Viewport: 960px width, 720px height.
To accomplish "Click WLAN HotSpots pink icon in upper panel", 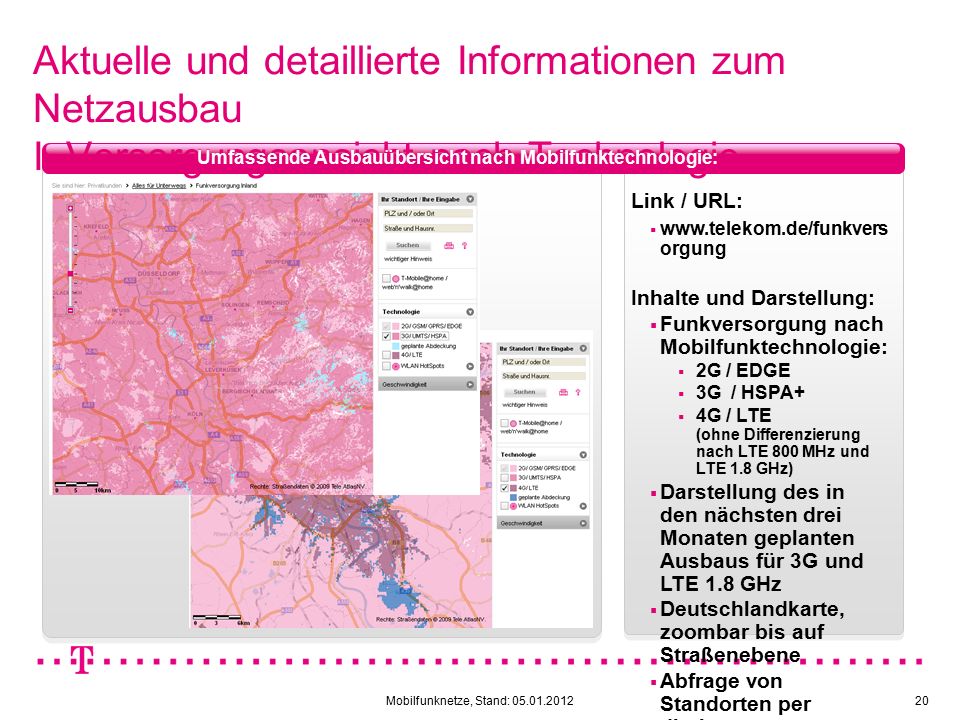I will pyautogui.click(x=396, y=366).
